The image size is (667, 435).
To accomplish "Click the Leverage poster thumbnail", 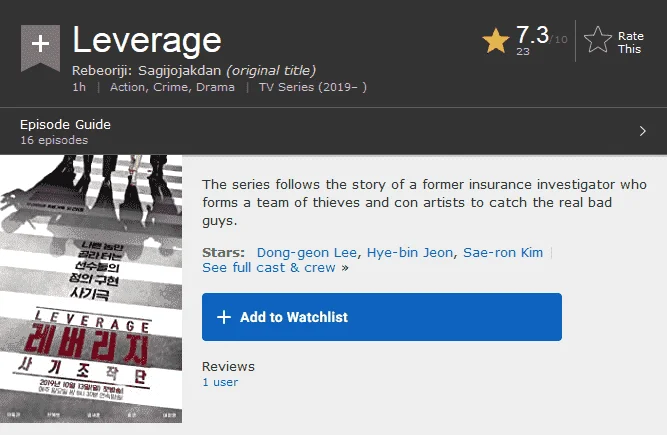I will coord(91,289).
